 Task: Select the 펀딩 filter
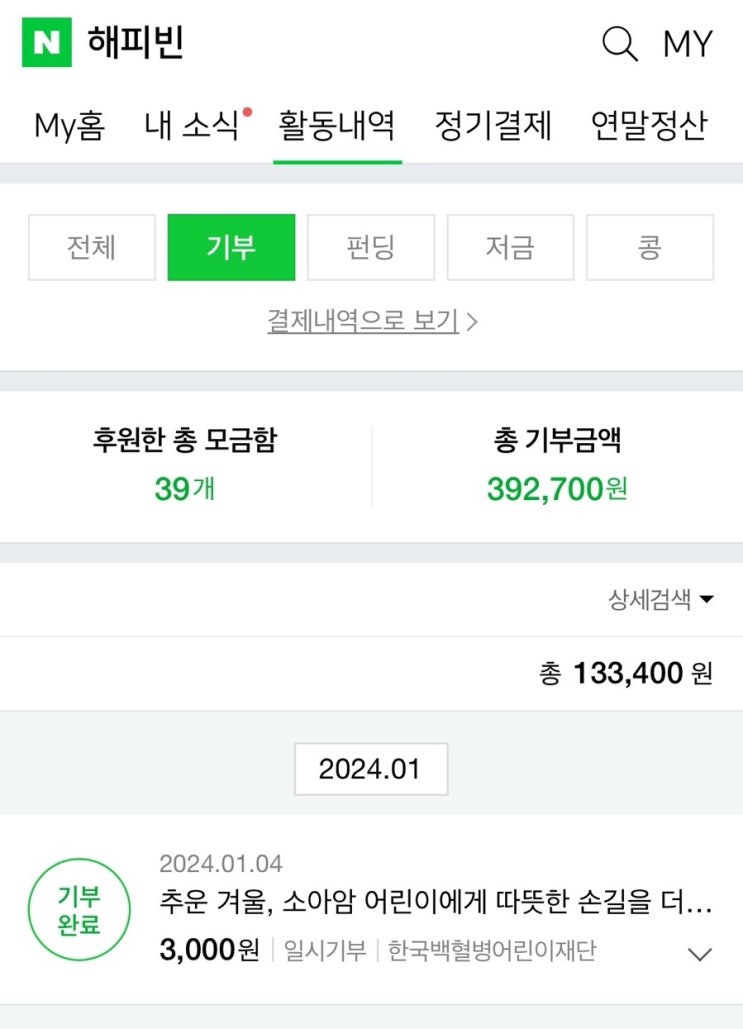click(x=371, y=247)
